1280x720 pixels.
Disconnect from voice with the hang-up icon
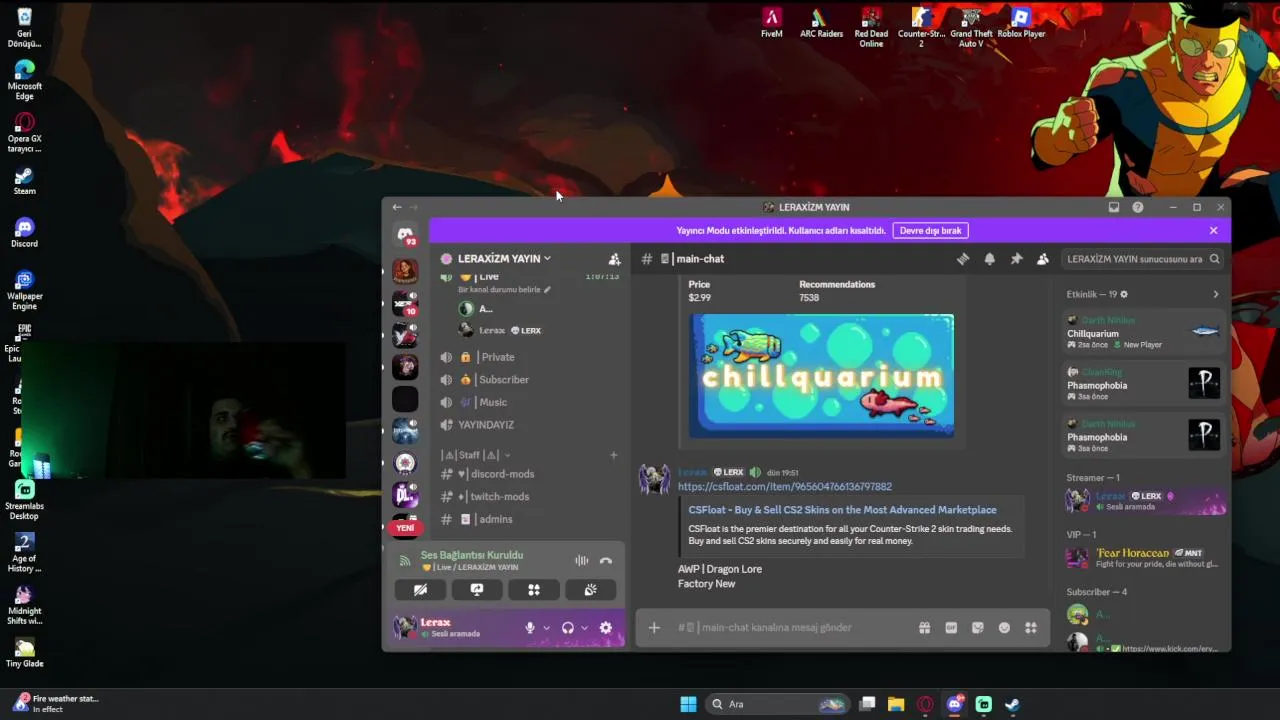(x=606, y=561)
